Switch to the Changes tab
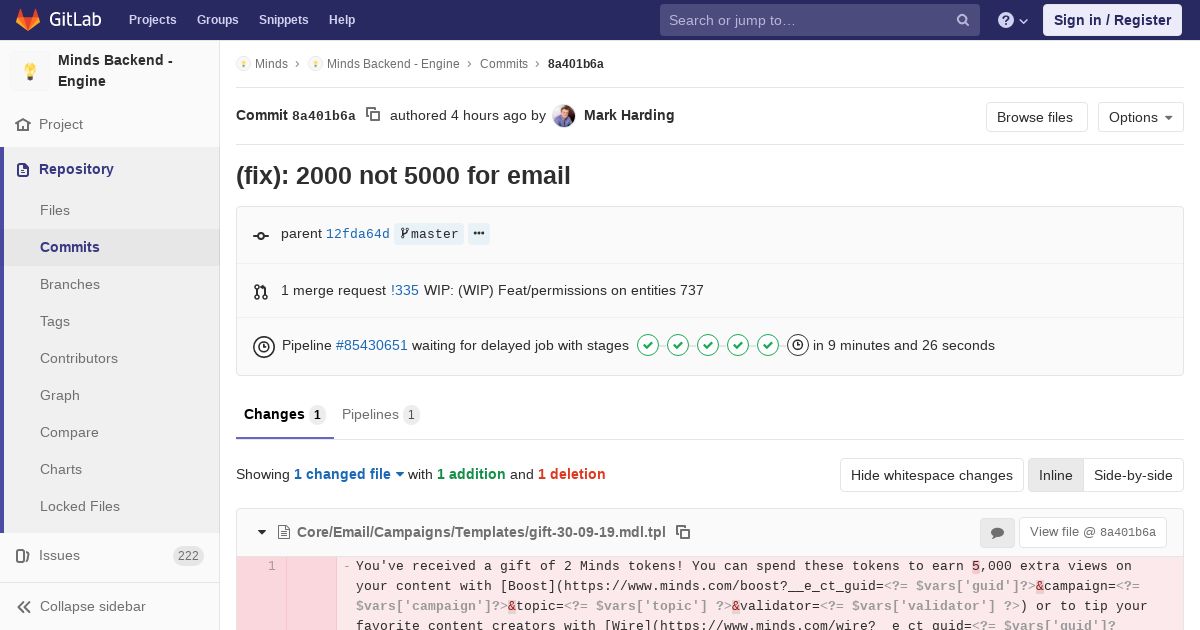 coord(285,415)
